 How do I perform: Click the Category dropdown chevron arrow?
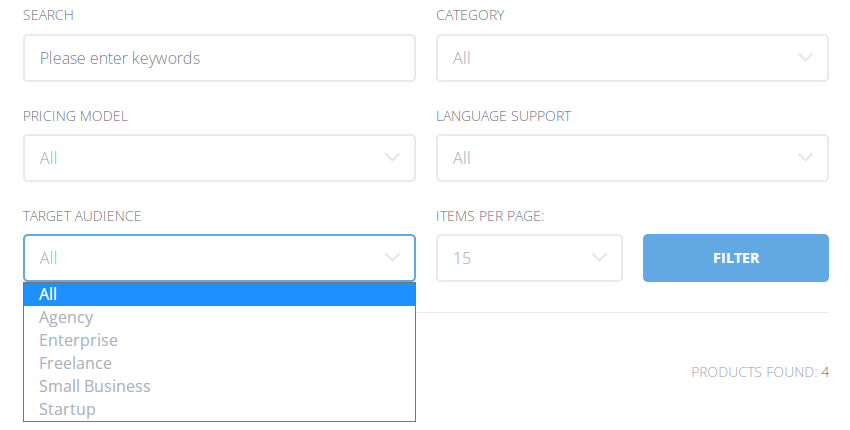806,58
